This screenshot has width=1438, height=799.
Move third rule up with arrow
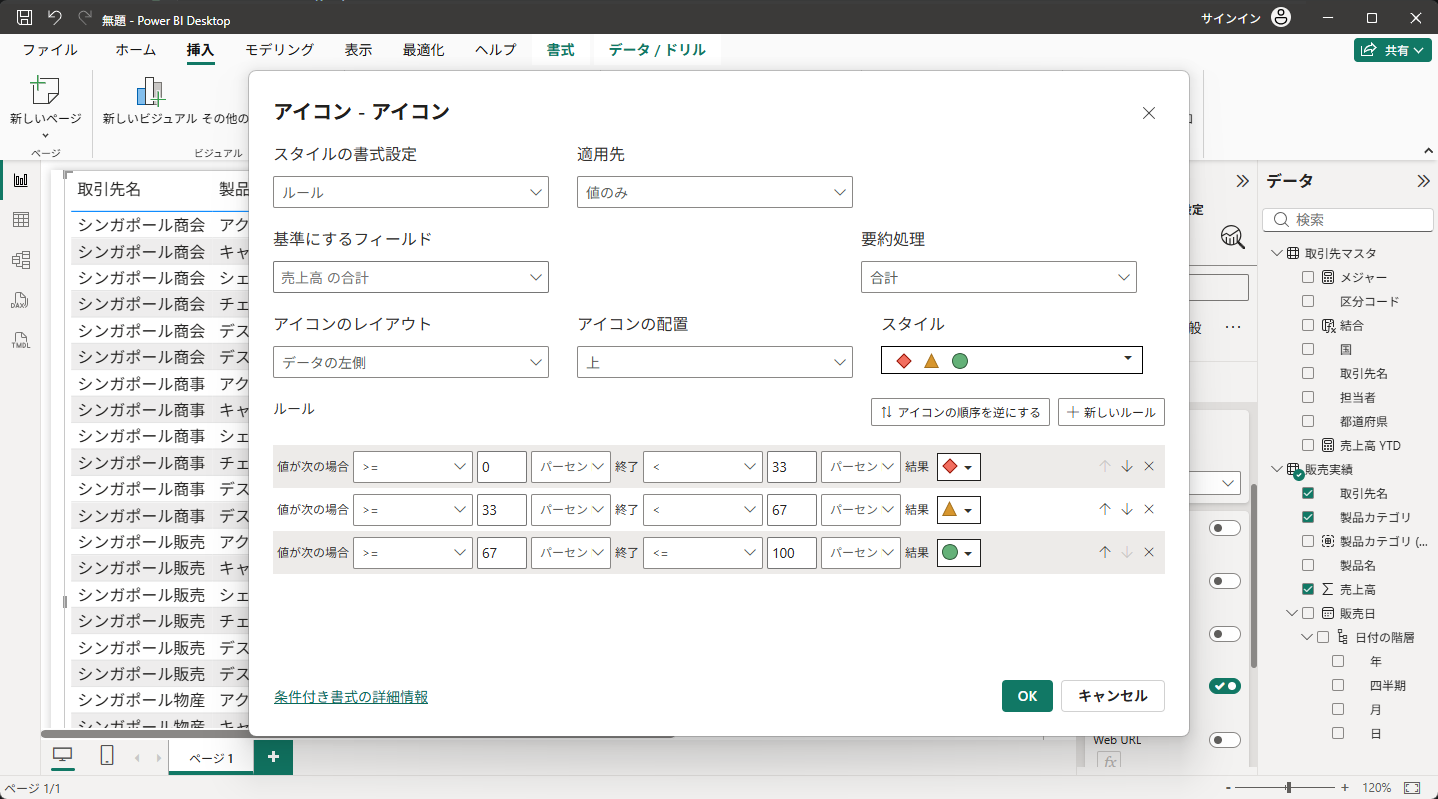(1105, 552)
